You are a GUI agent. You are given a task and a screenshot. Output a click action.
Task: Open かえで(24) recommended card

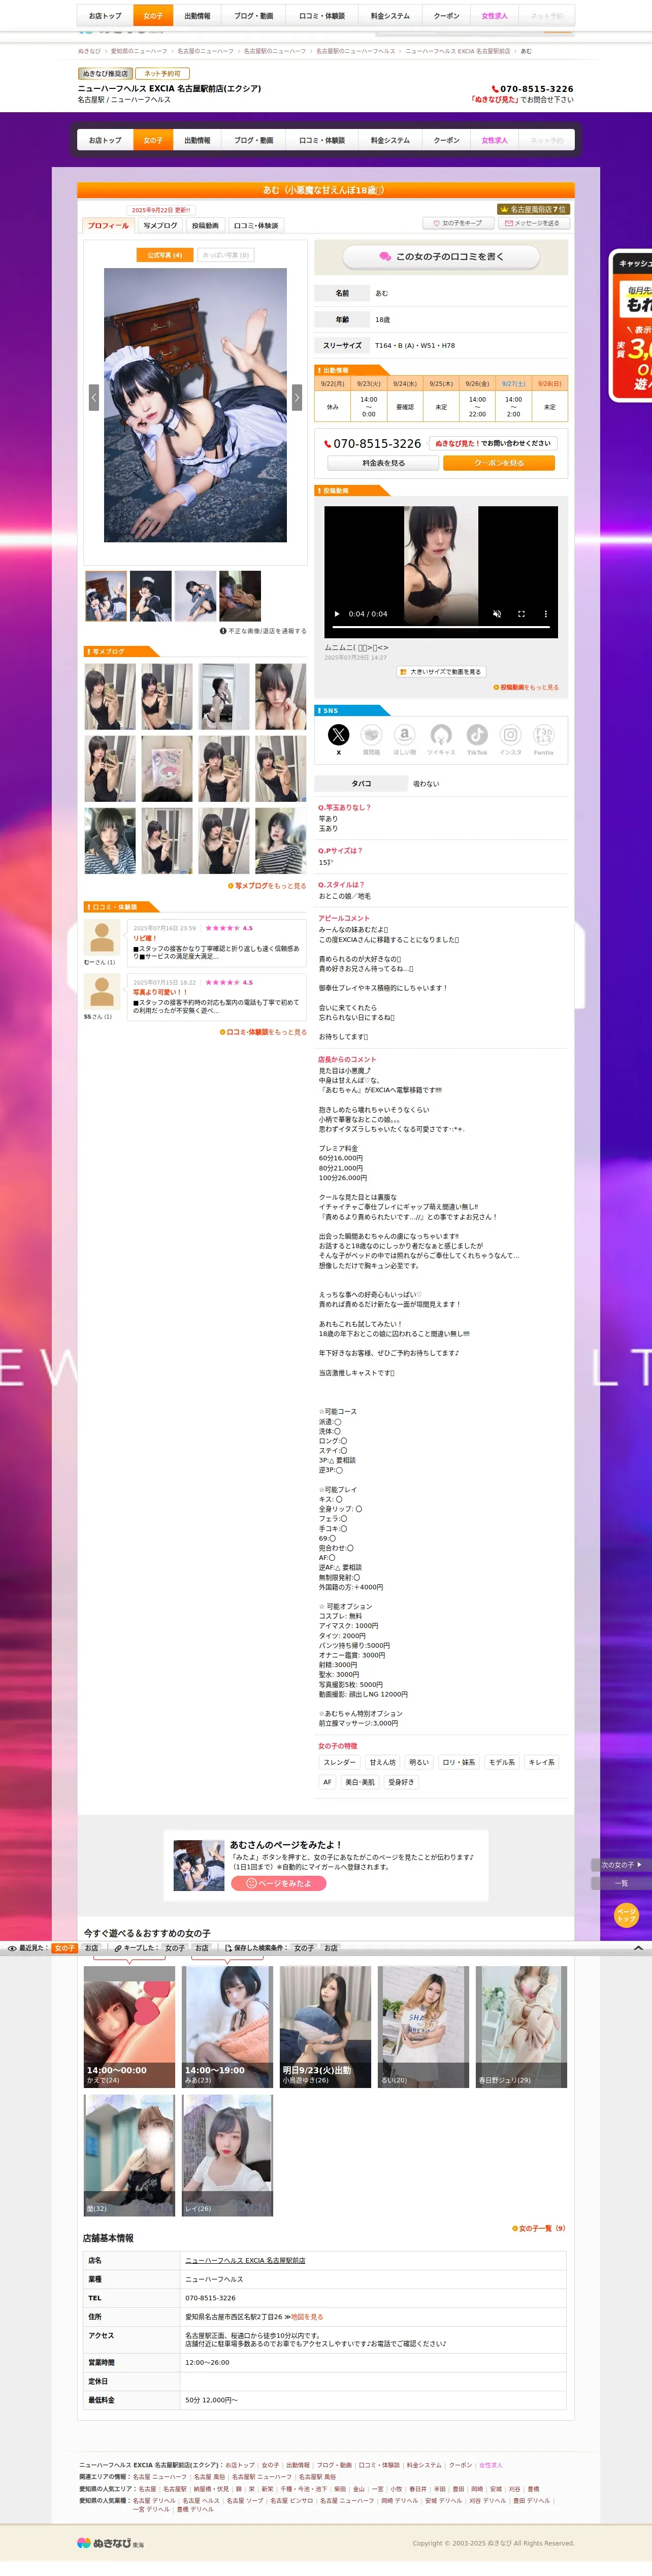[x=129, y=2026]
